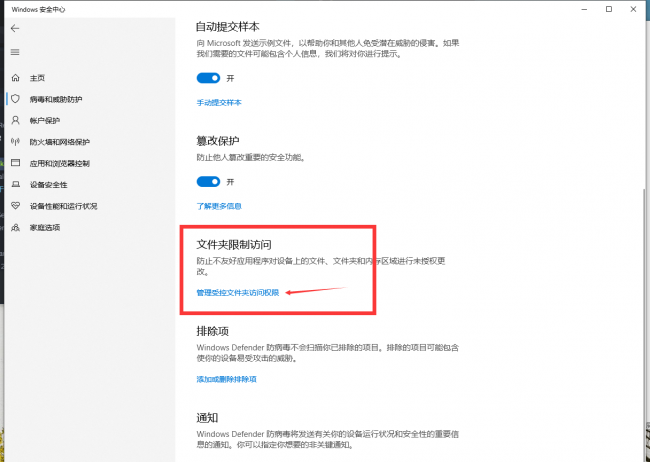Viewport: 650px width, 462px height.
Task: Open 设备性能和运行状况
Action: coord(63,206)
